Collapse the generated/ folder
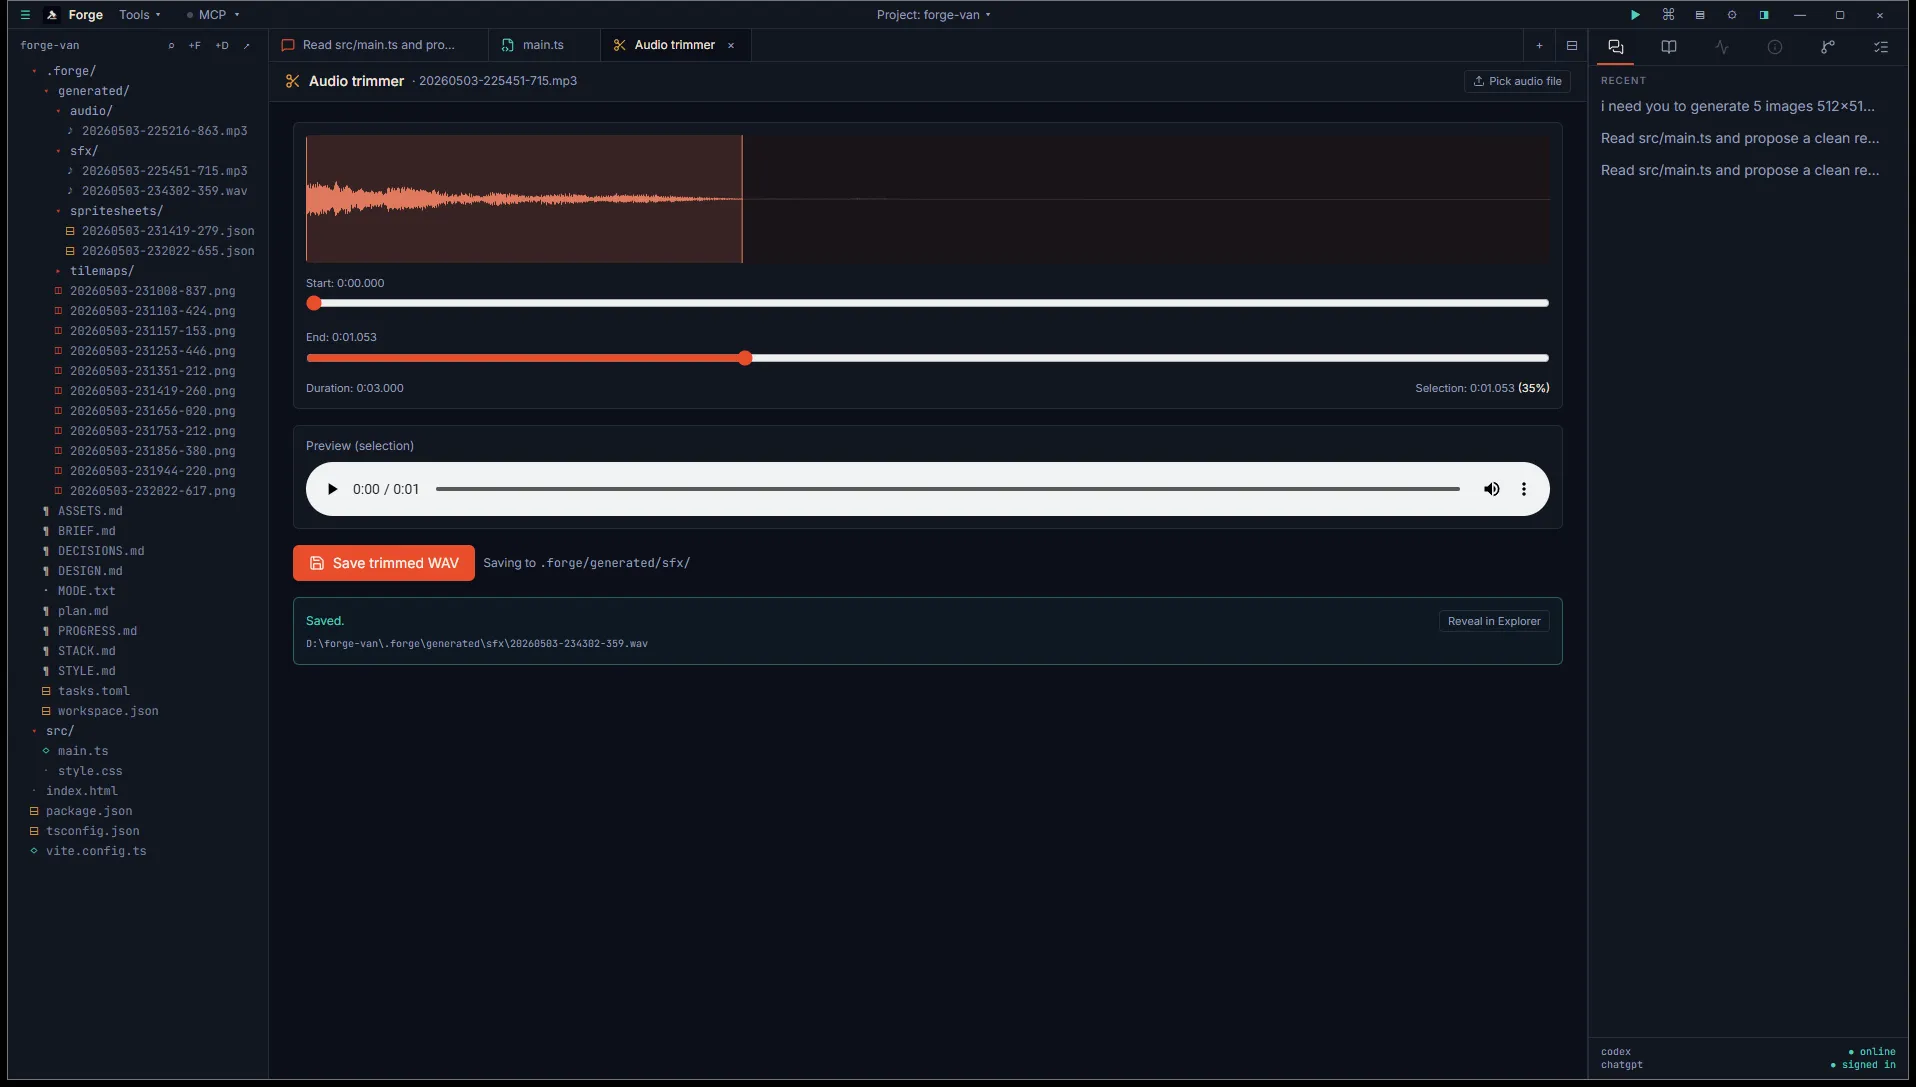1916x1087 pixels. [x=93, y=91]
